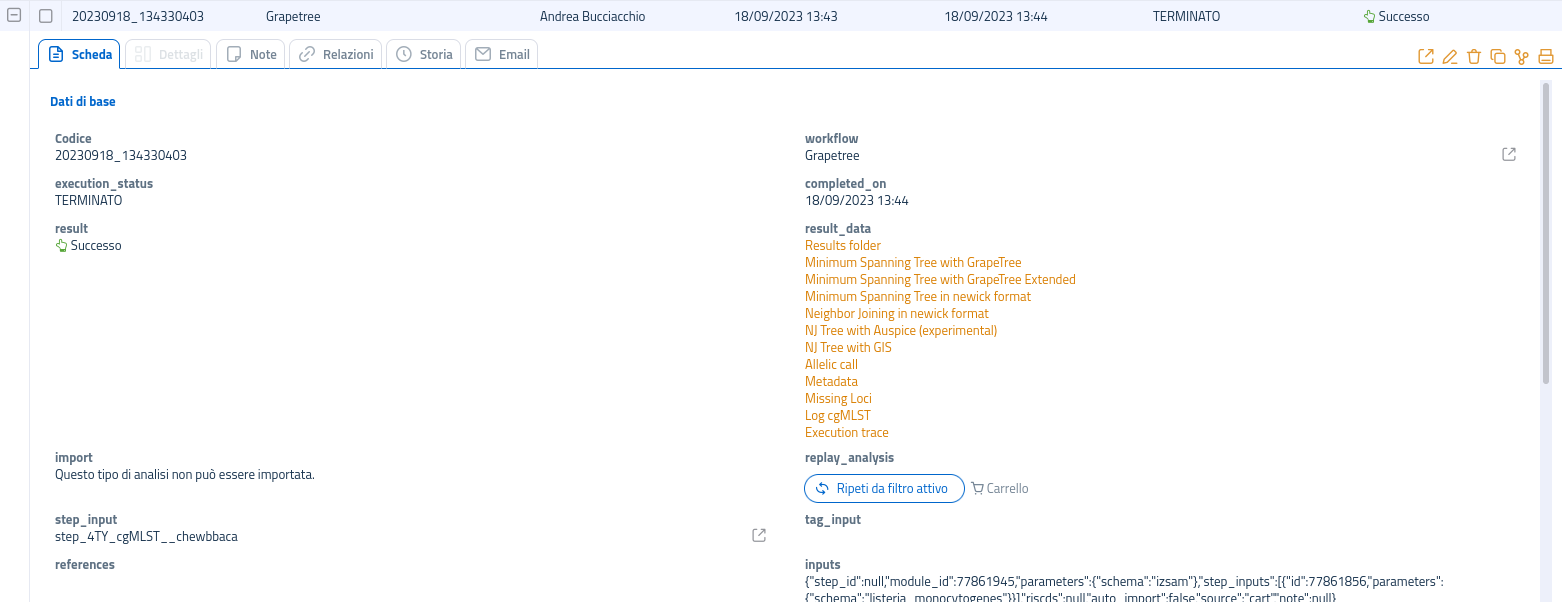Open the Results folder link
The width and height of the screenshot is (1562, 602).
[x=842, y=246]
